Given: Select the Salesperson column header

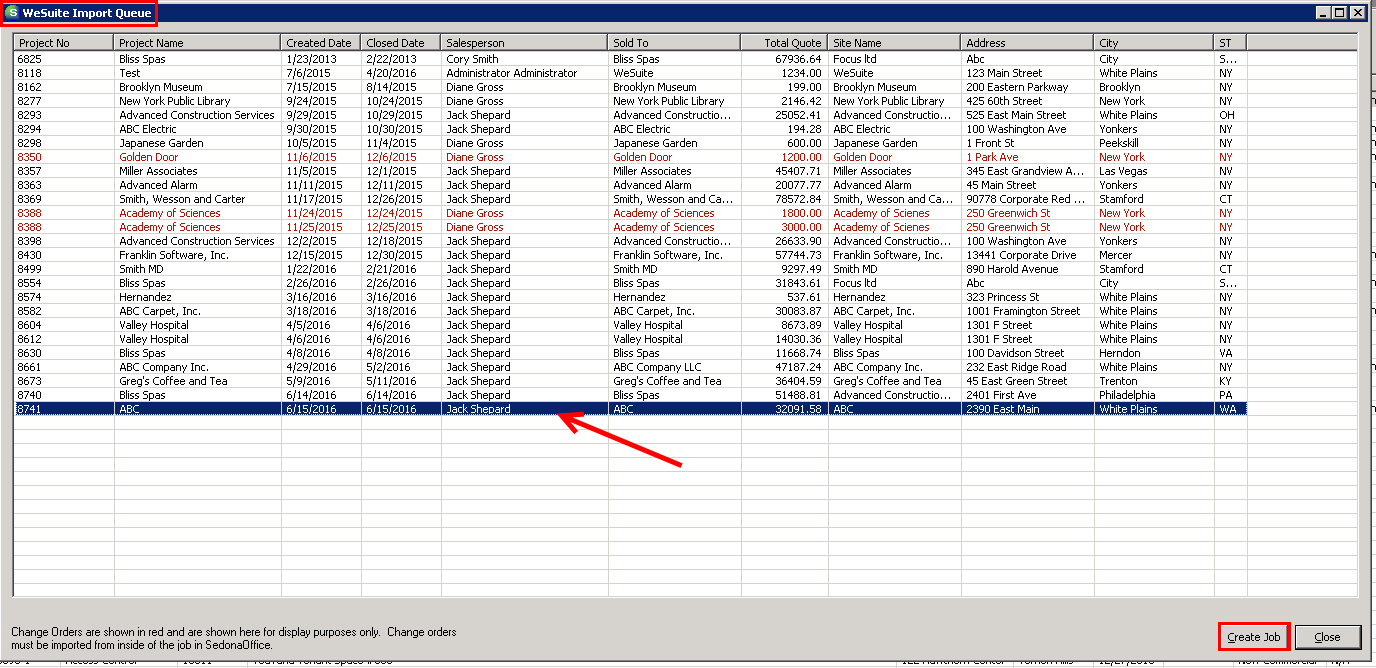Looking at the screenshot, I should click(x=525, y=43).
